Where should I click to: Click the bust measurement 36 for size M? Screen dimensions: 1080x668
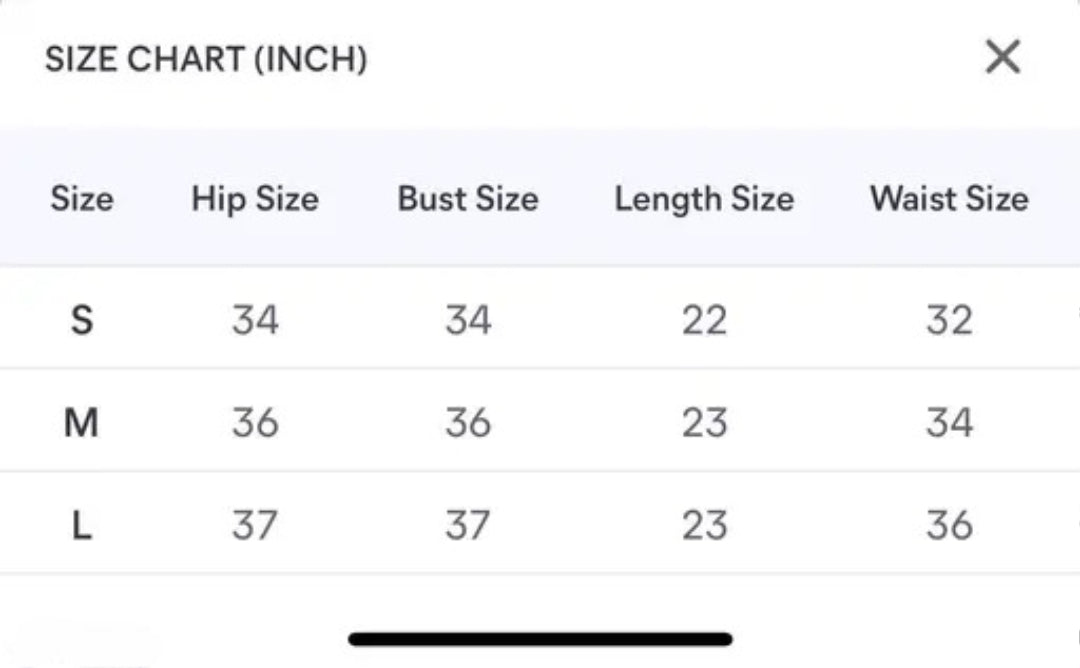pyautogui.click(x=467, y=421)
